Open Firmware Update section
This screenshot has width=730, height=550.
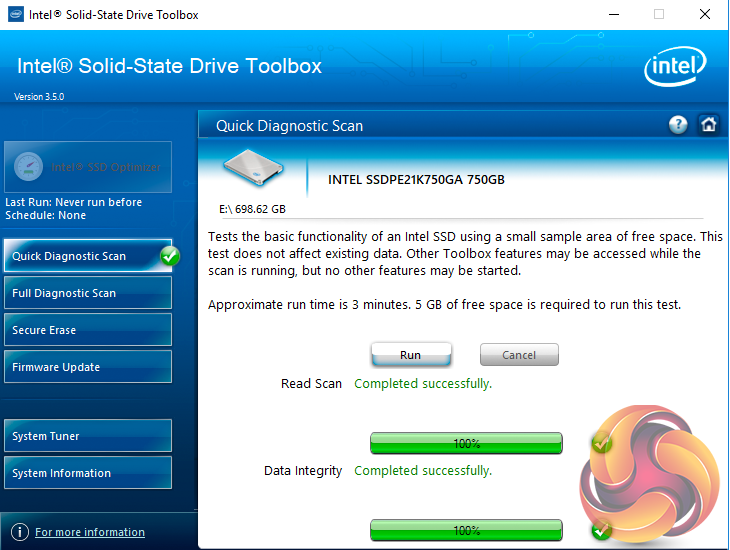coord(88,367)
